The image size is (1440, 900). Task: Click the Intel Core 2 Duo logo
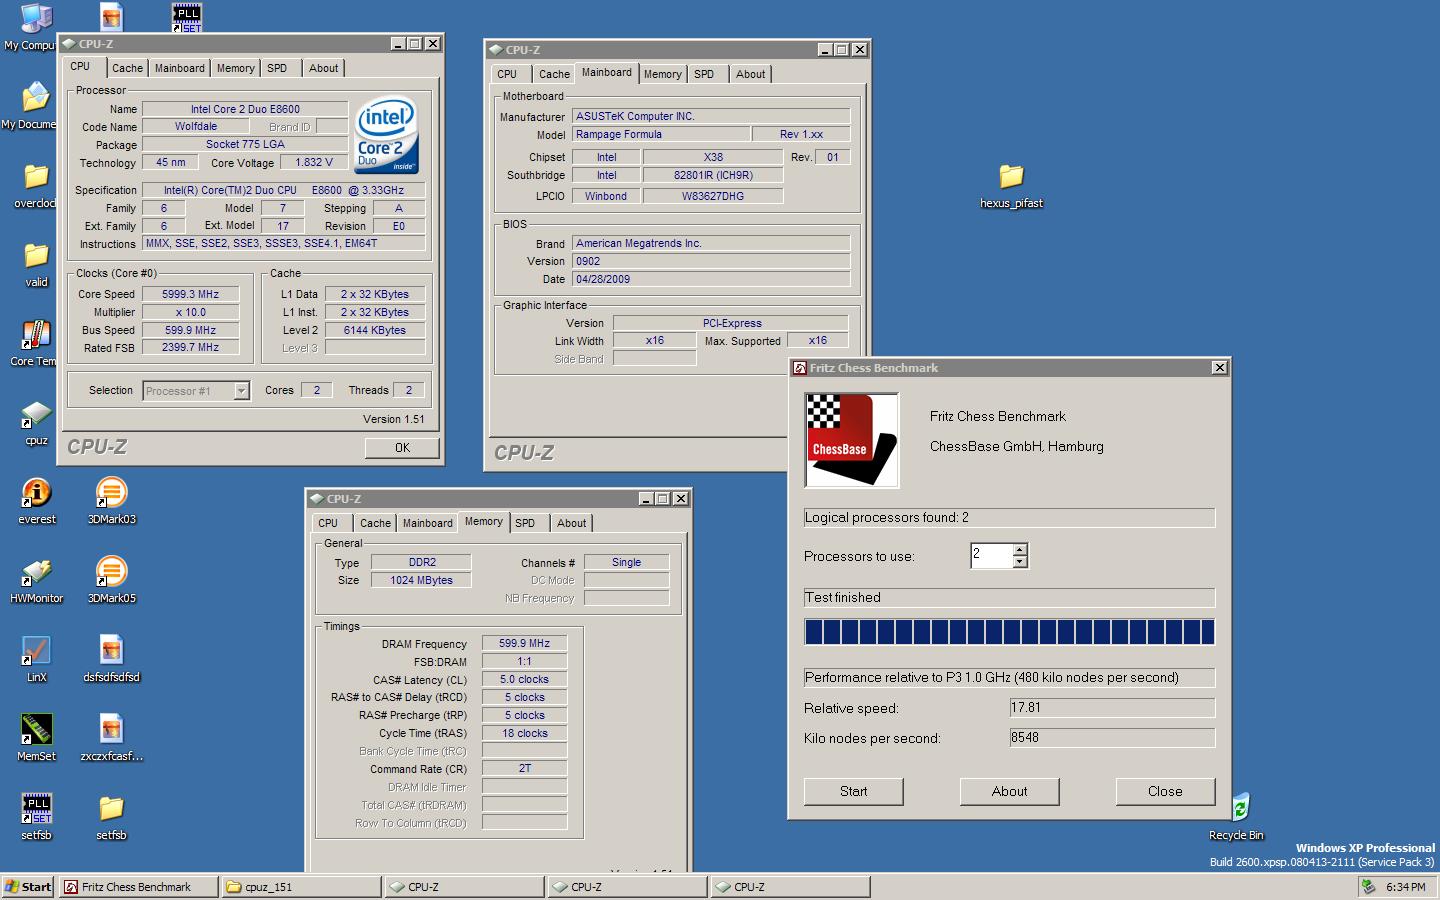point(386,135)
